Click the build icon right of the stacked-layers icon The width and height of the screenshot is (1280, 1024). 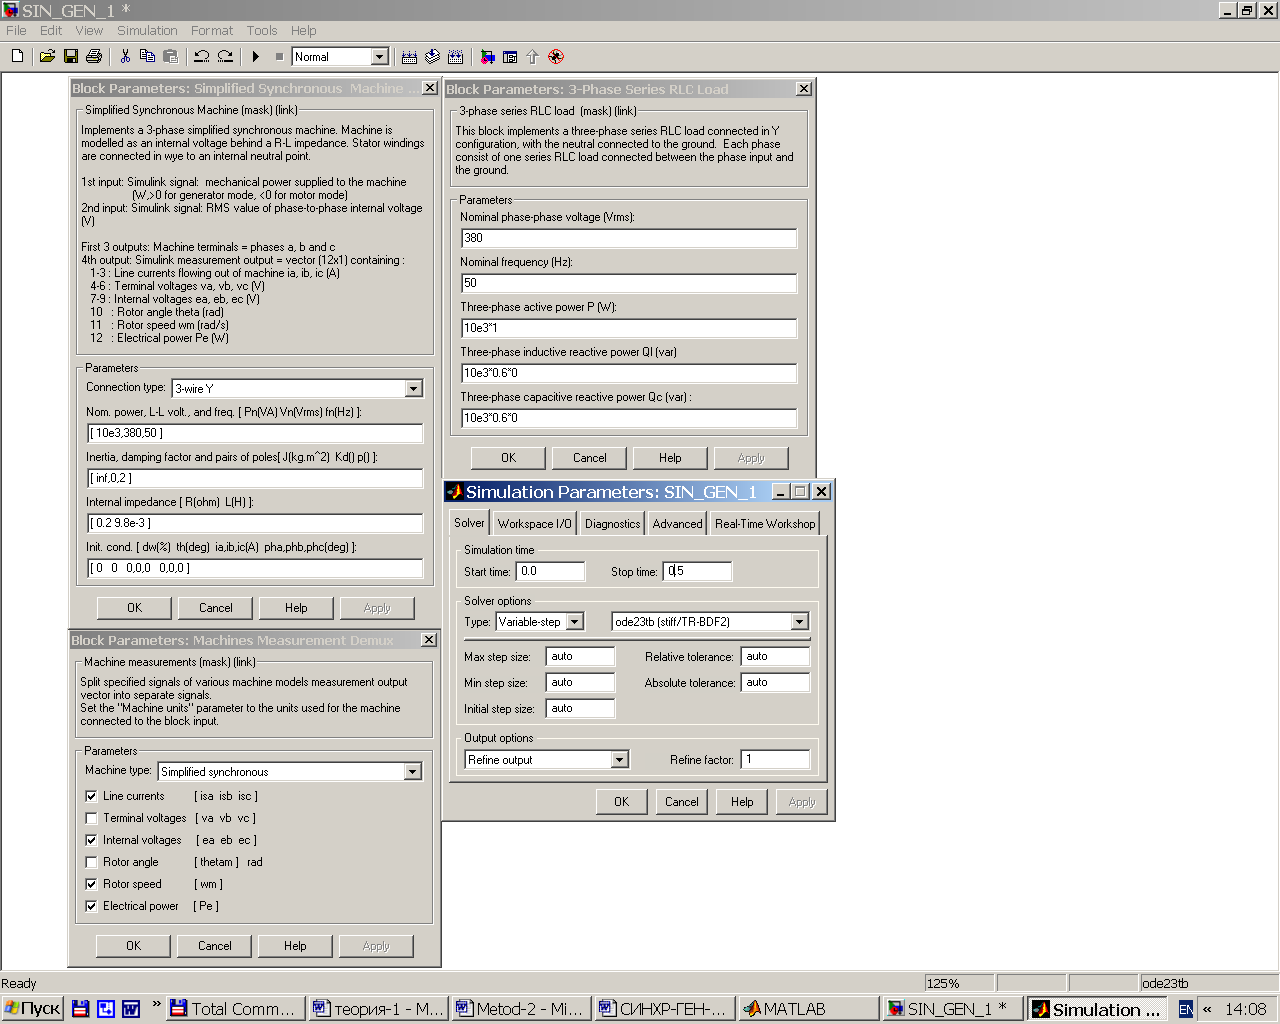click(x=456, y=57)
